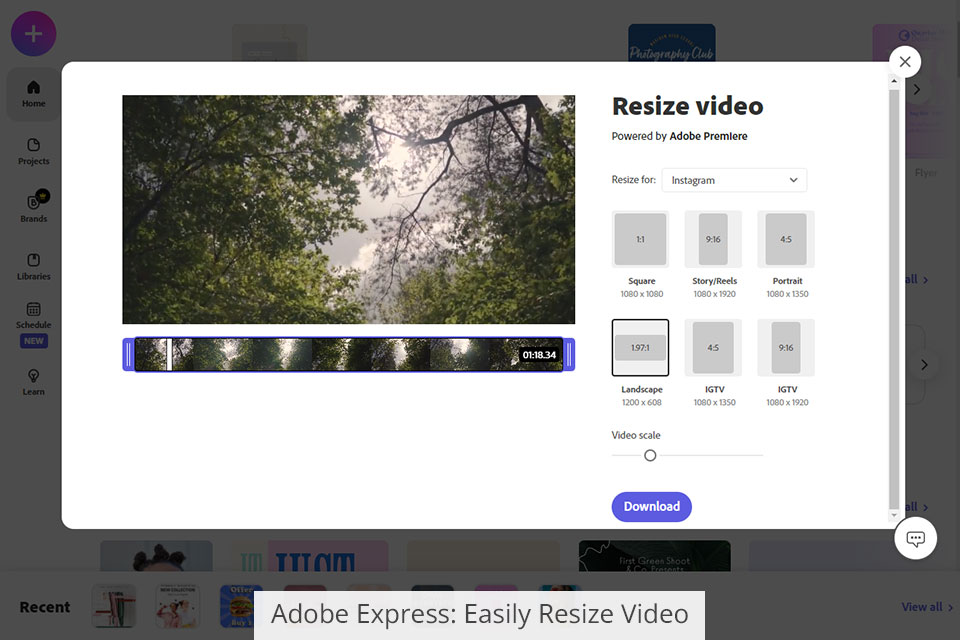Click the video timeline filmstrip
Image resolution: width=960 pixels, height=640 pixels.
click(x=348, y=355)
